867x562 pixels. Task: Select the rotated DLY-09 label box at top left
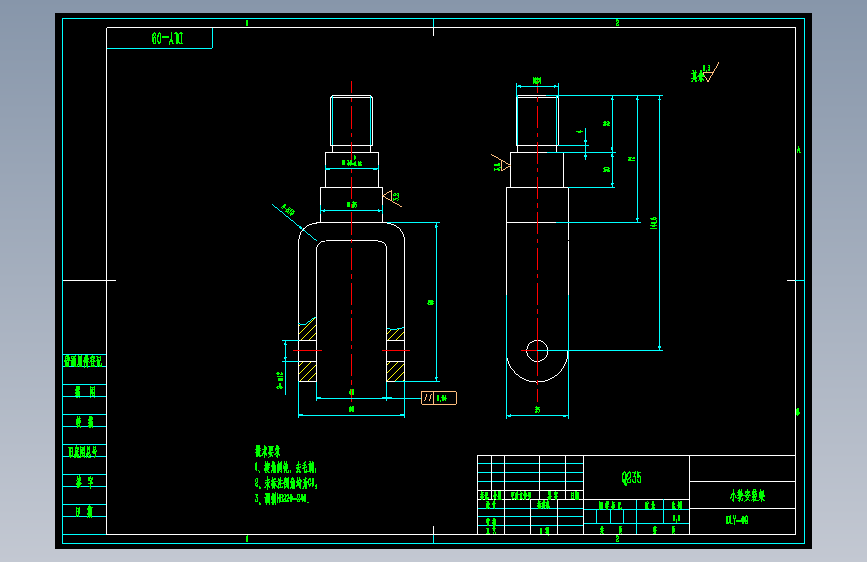point(159,38)
